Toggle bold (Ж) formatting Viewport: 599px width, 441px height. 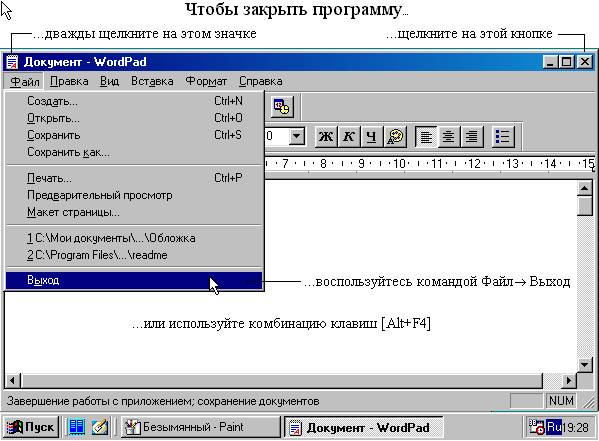326,136
